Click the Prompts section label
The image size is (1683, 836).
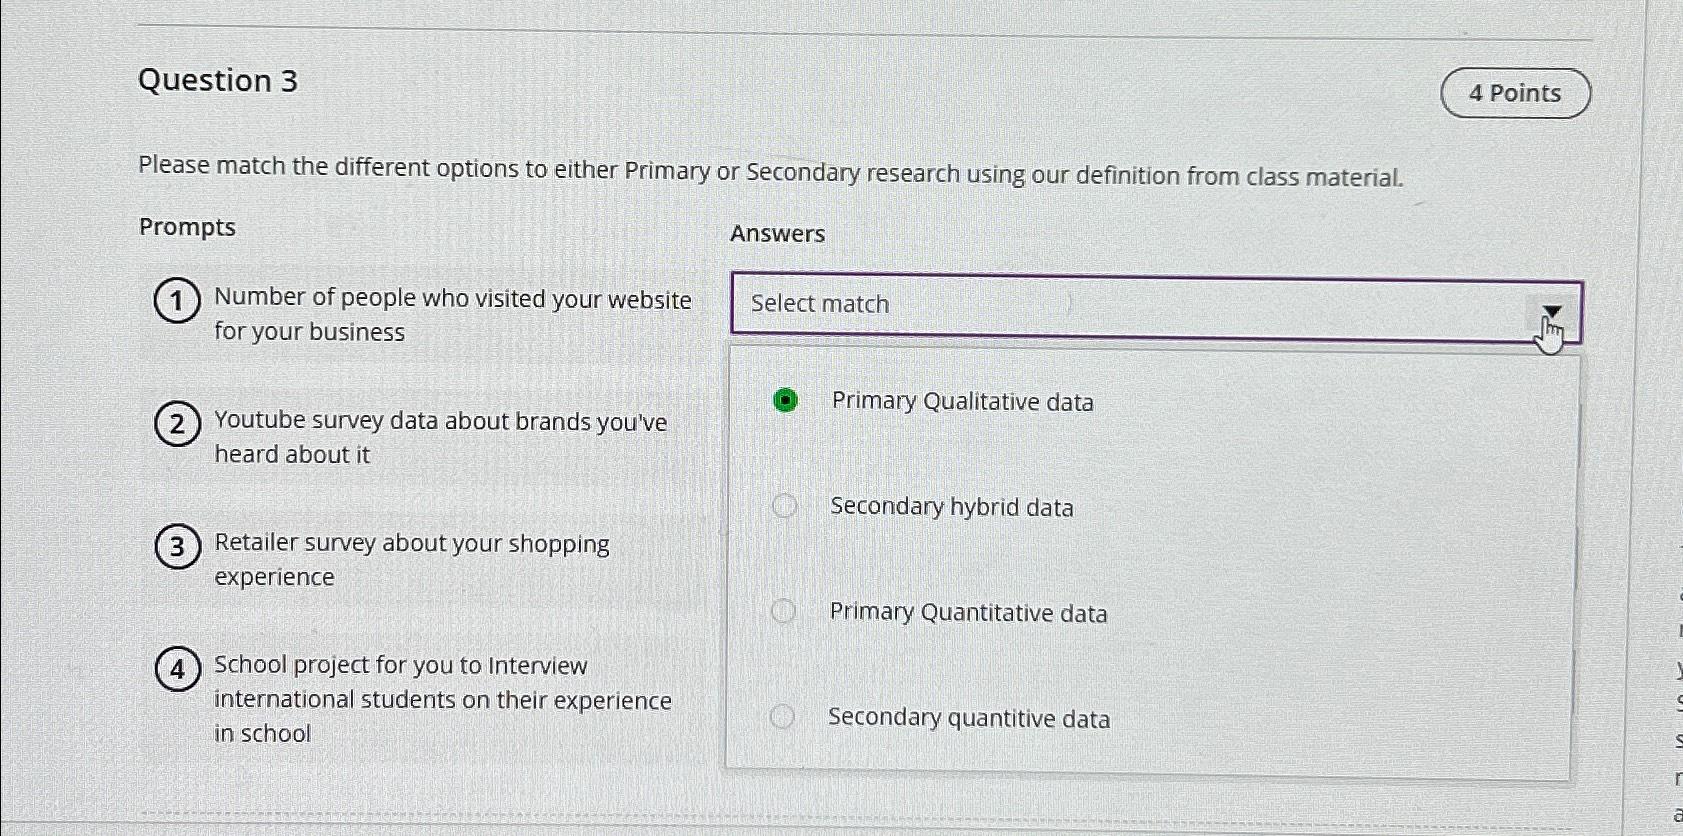(187, 227)
